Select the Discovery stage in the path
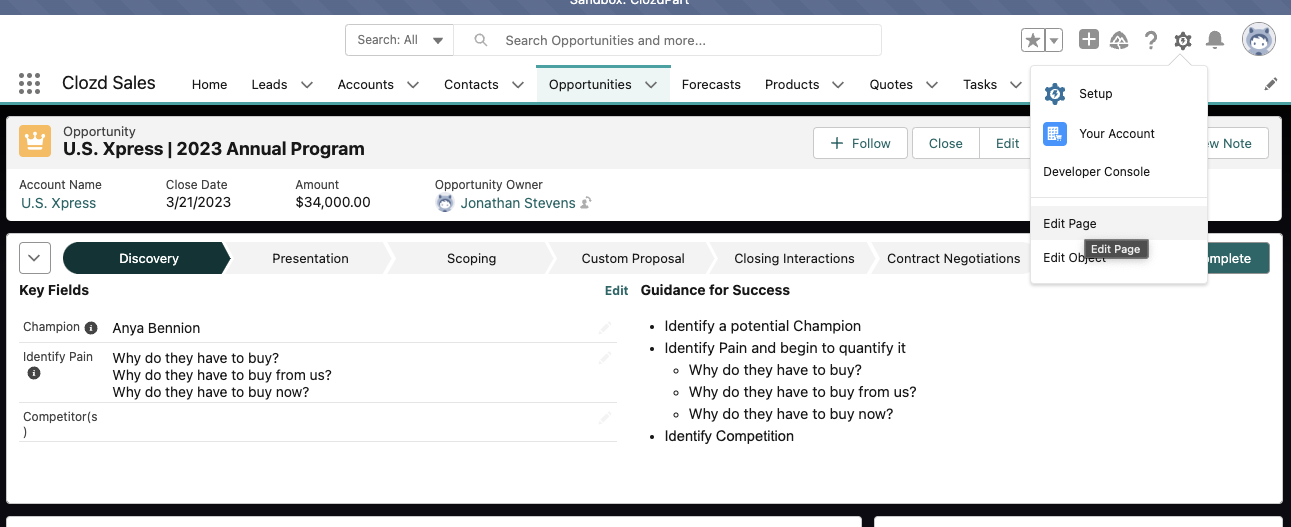The width and height of the screenshot is (1291, 527). [146, 258]
